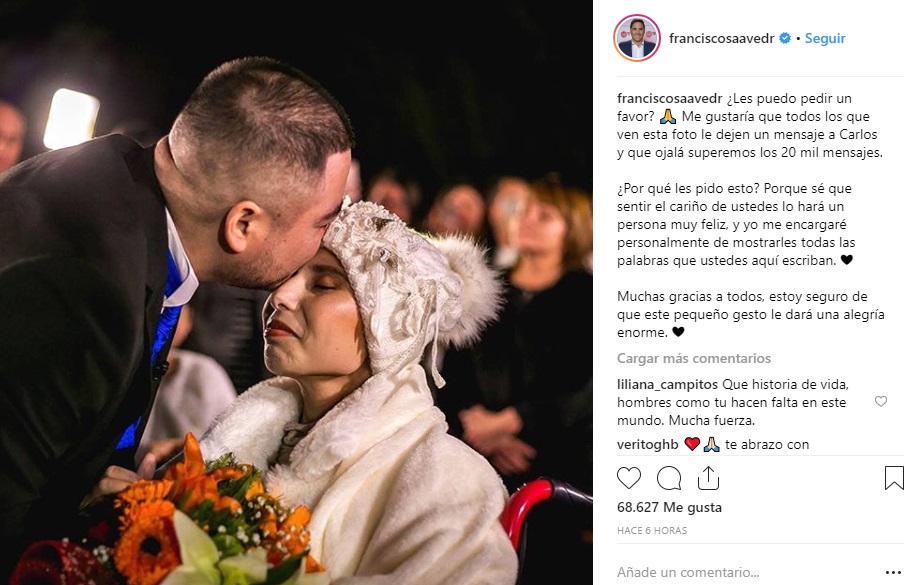This screenshot has width=910, height=585.
Task: View likes list at 68.627 Me gusta
Action: coord(669,507)
